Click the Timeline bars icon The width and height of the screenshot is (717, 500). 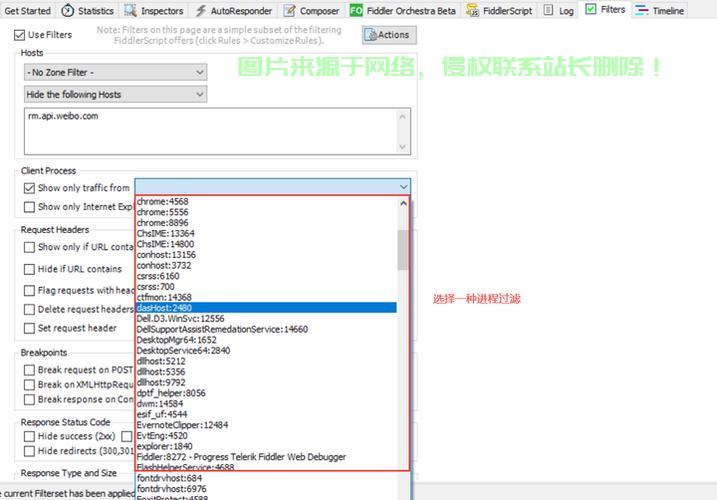(642, 10)
